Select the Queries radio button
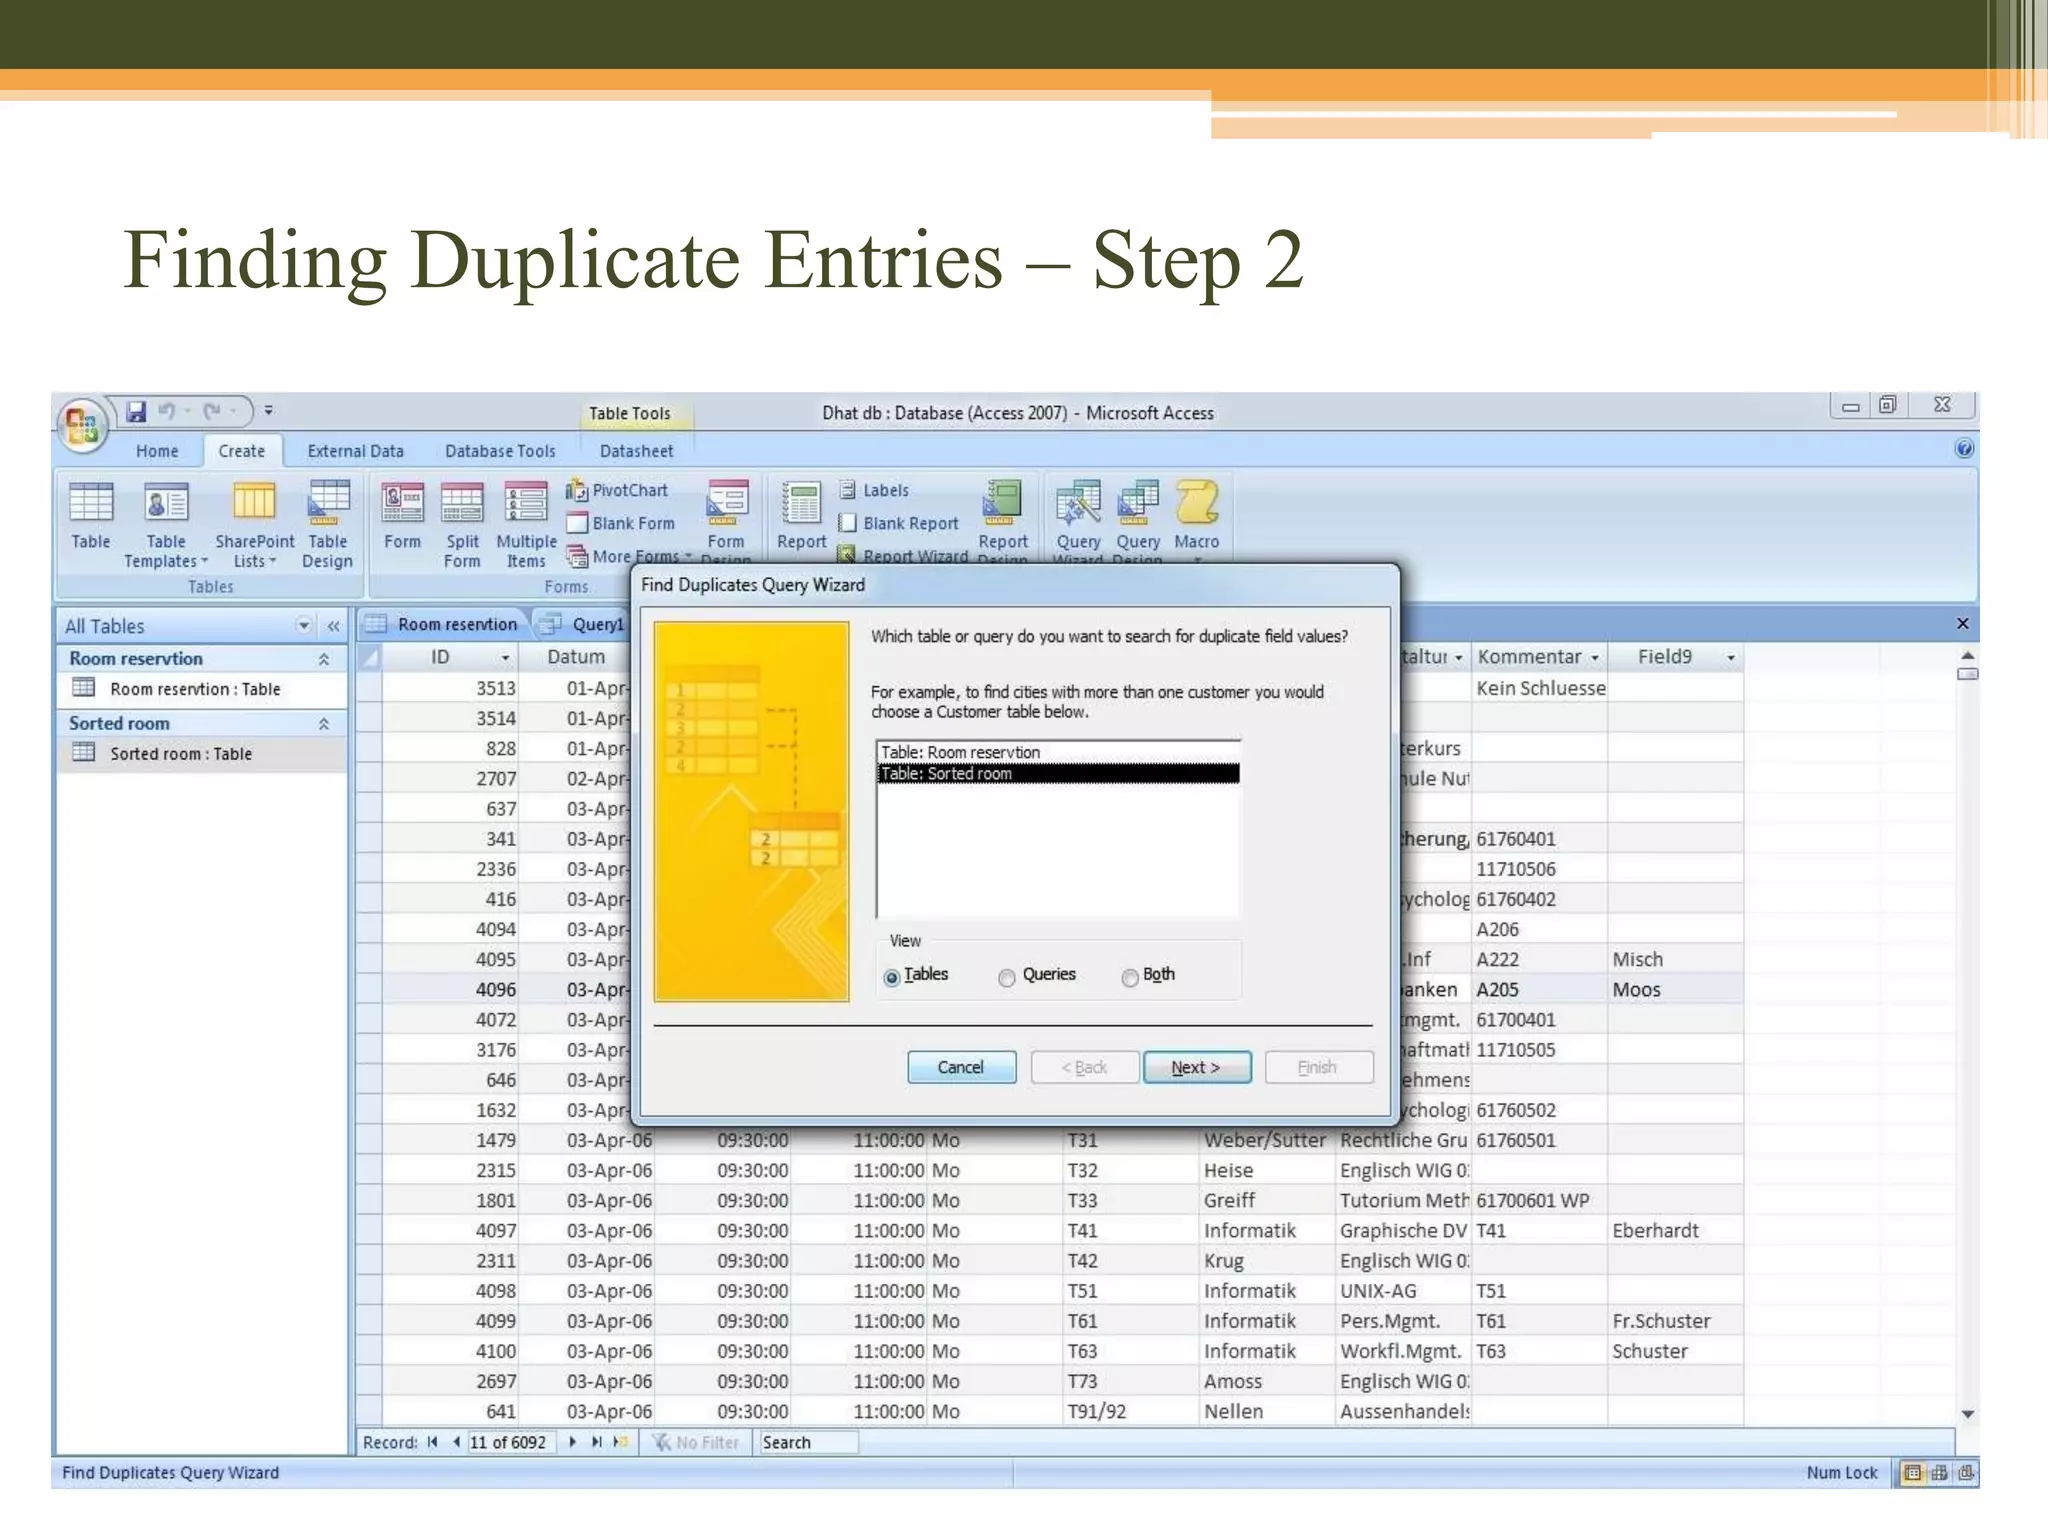 (1007, 977)
